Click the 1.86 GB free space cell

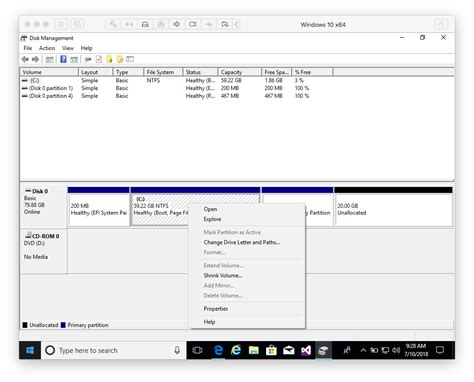tap(273, 80)
